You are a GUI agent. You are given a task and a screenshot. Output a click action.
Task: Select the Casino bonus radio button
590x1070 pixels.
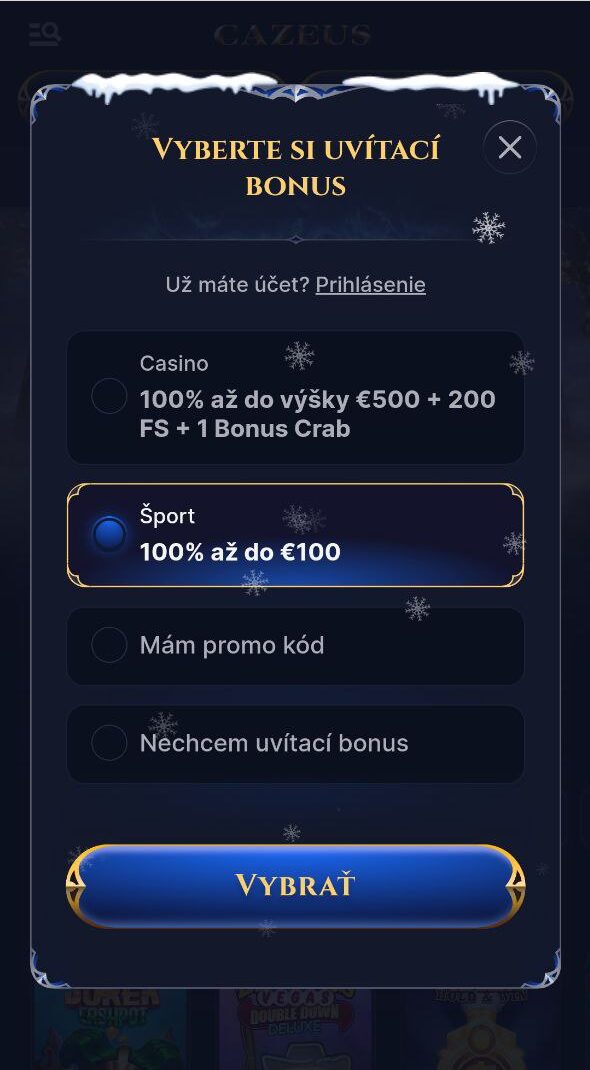tap(109, 396)
